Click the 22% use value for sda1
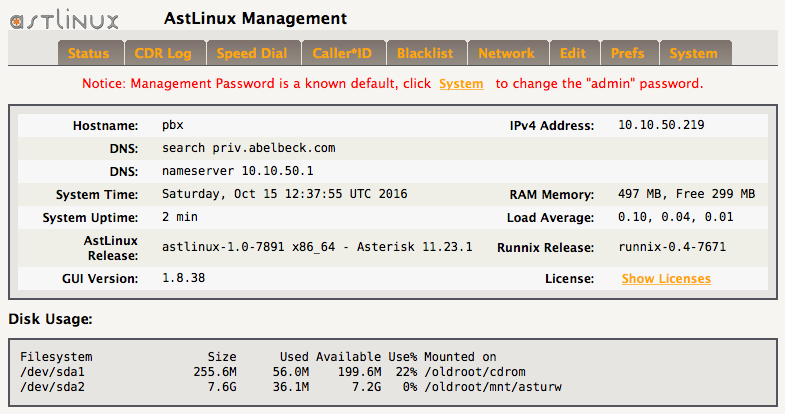This screenshot has height=414, width=785. 406,372
